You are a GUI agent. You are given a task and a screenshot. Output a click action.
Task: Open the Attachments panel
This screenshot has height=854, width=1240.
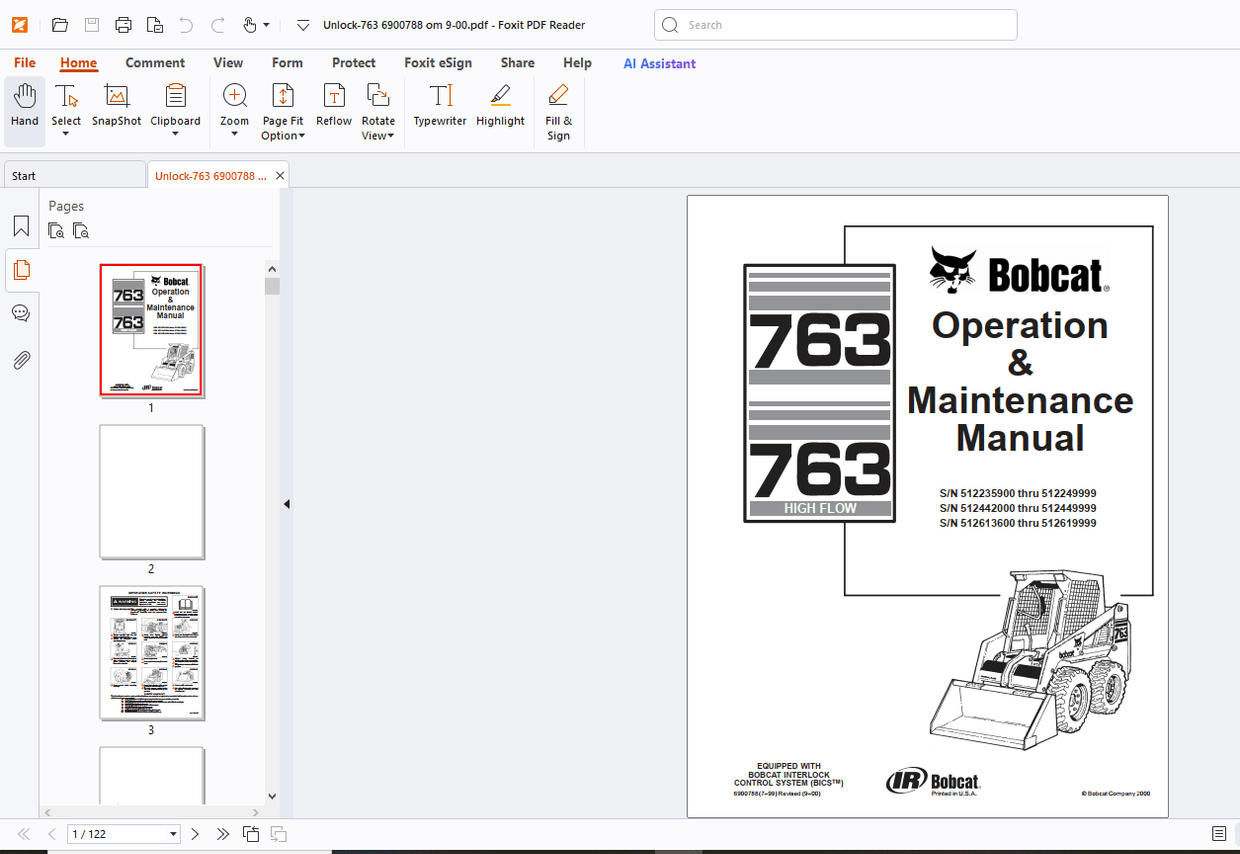point(21,360)
